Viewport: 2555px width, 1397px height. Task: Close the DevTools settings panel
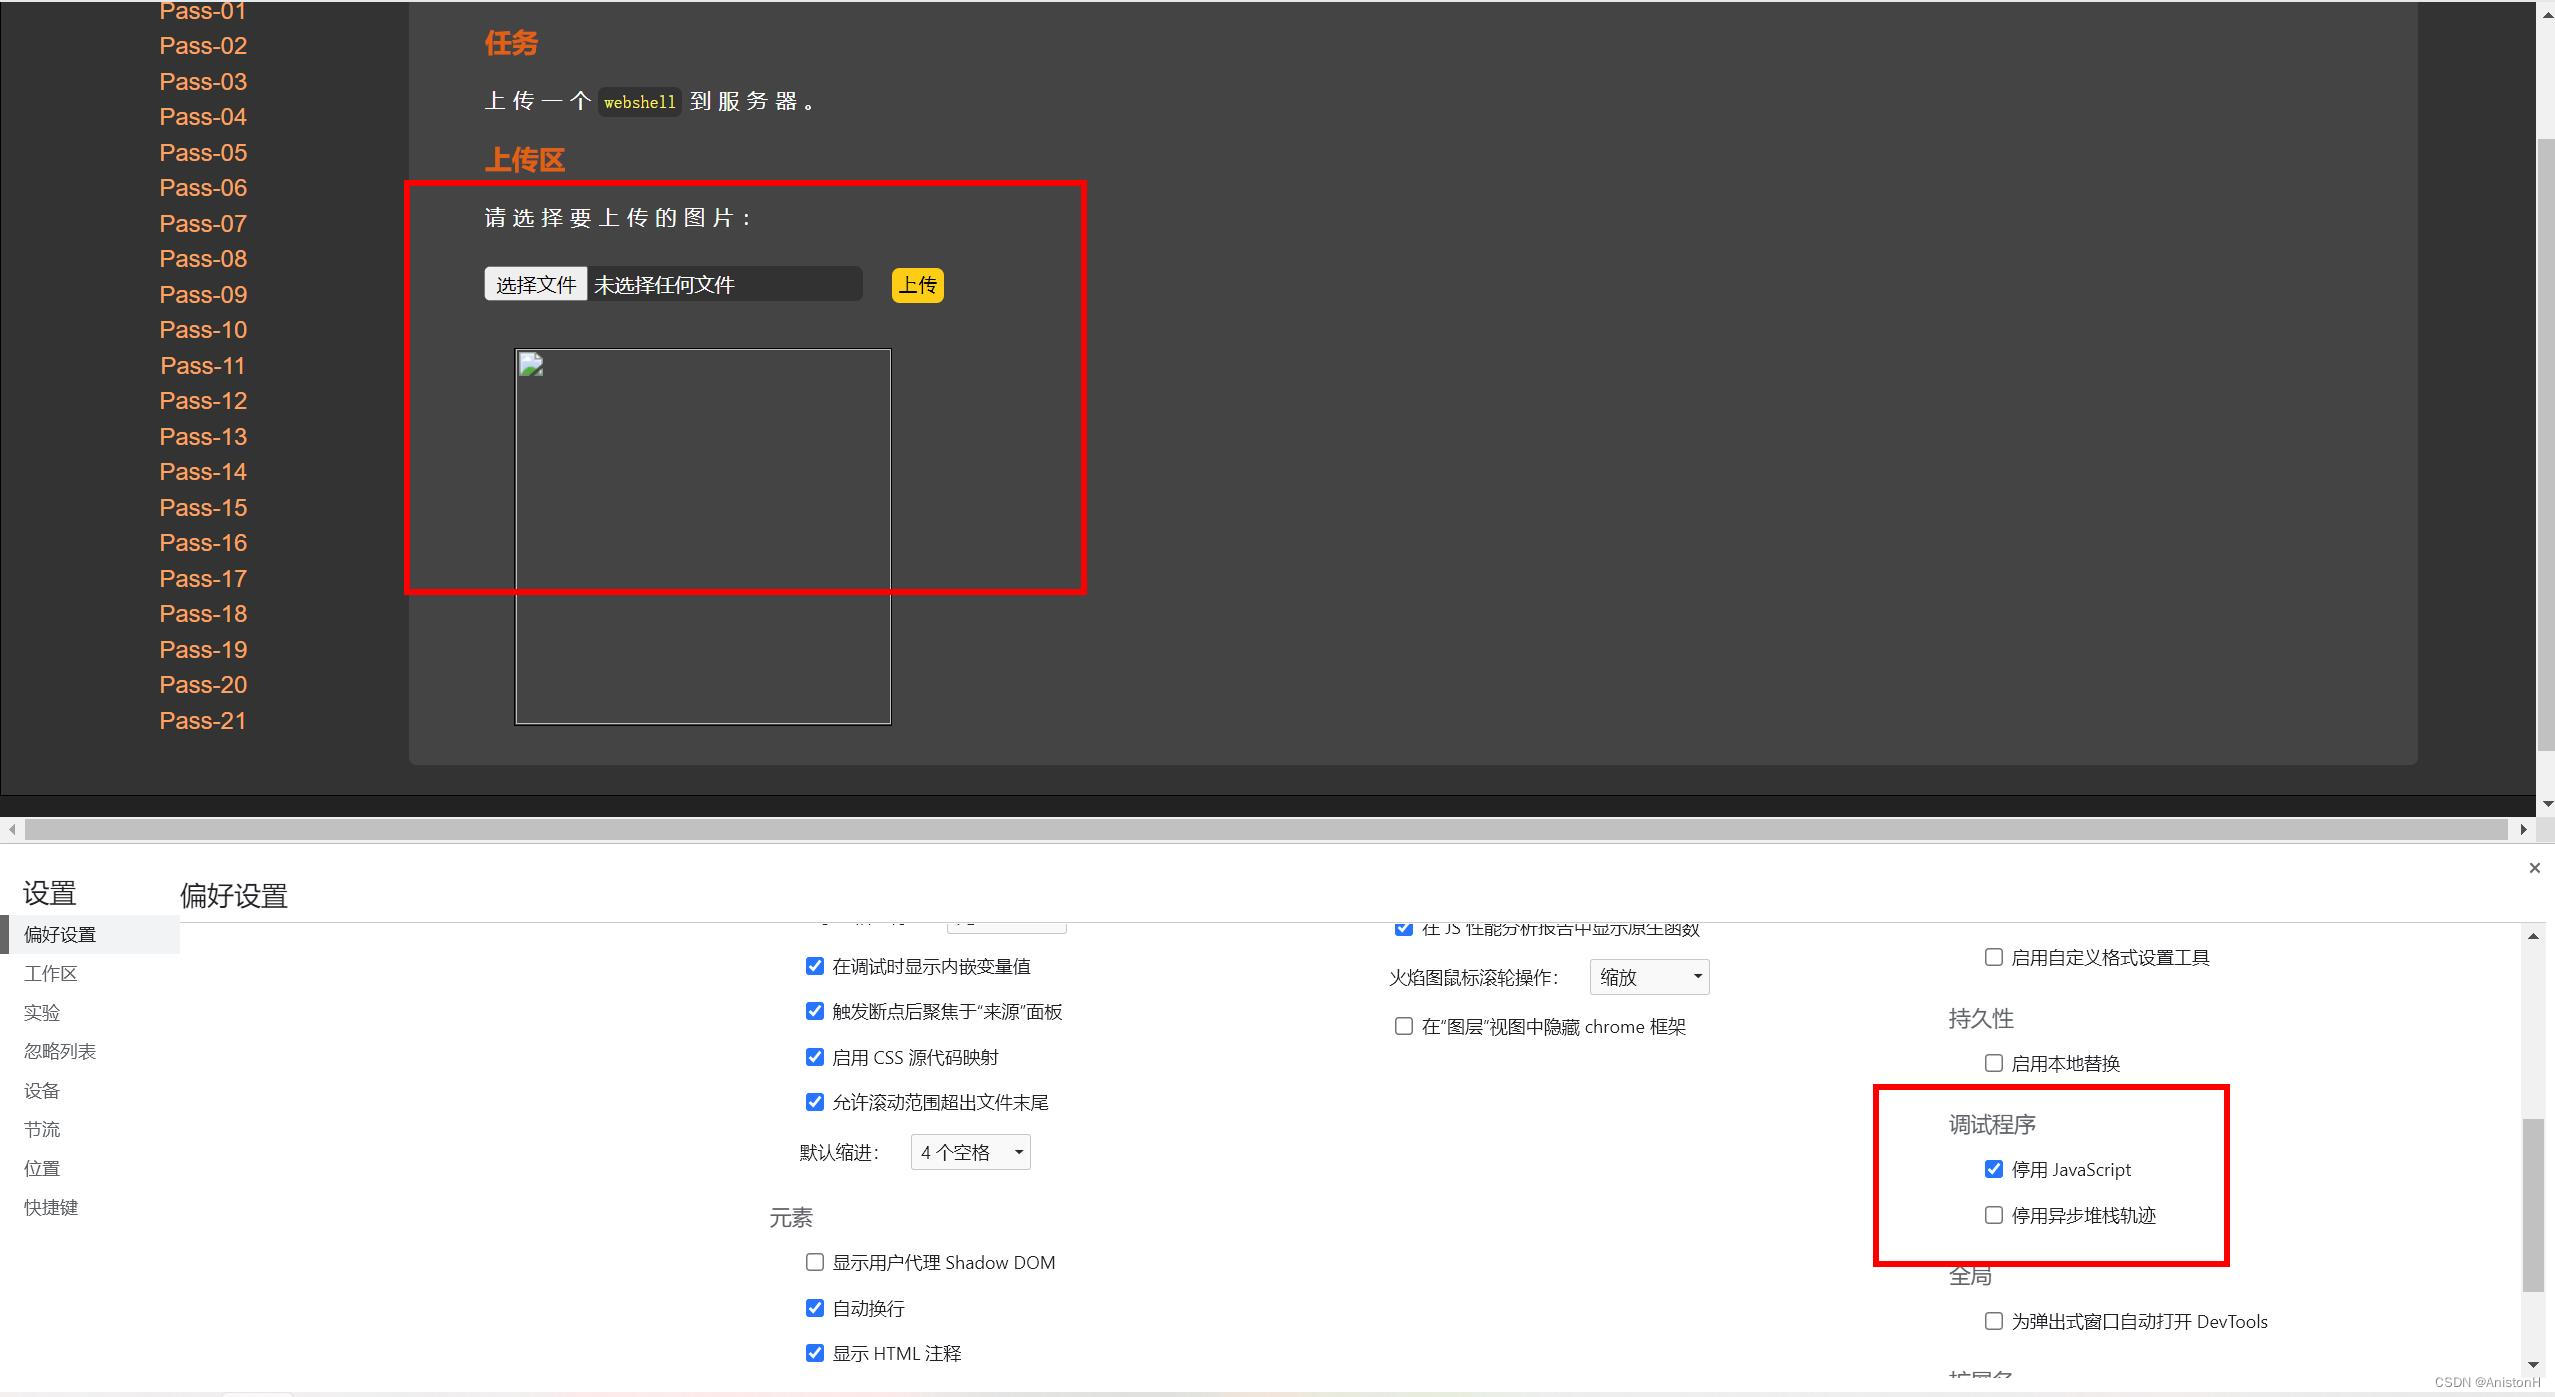[x=2534, y=868]
